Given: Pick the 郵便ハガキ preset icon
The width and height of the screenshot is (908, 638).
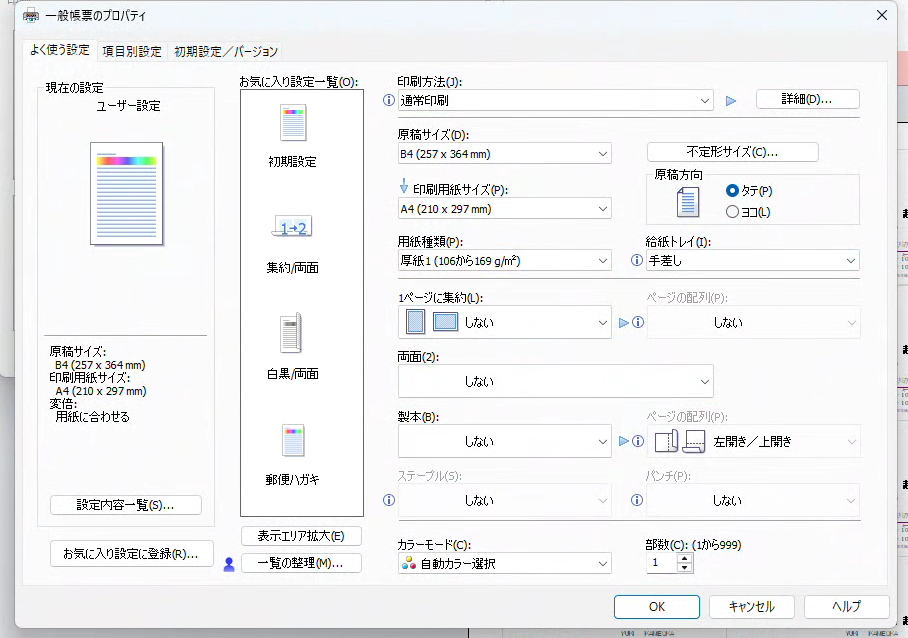Looking at the screenshot, I should [293, 440].
